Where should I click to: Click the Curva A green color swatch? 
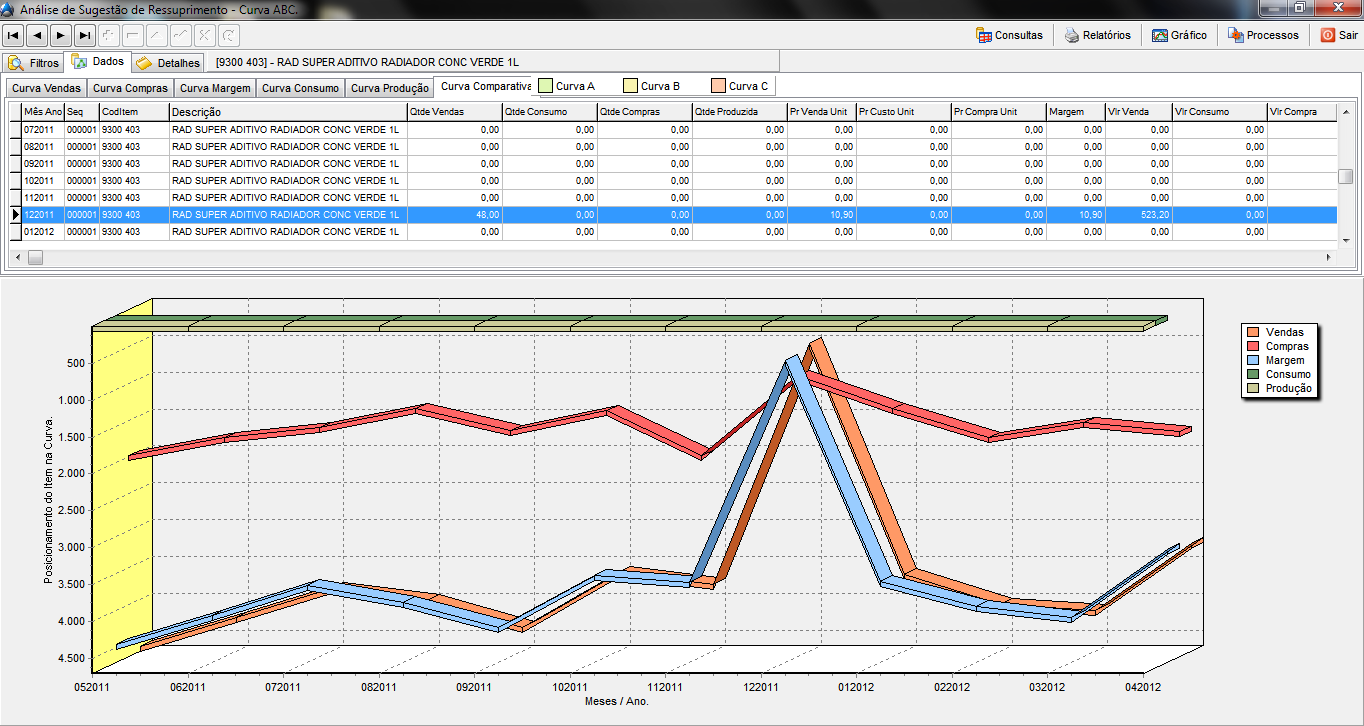click(x=546, y=86)
